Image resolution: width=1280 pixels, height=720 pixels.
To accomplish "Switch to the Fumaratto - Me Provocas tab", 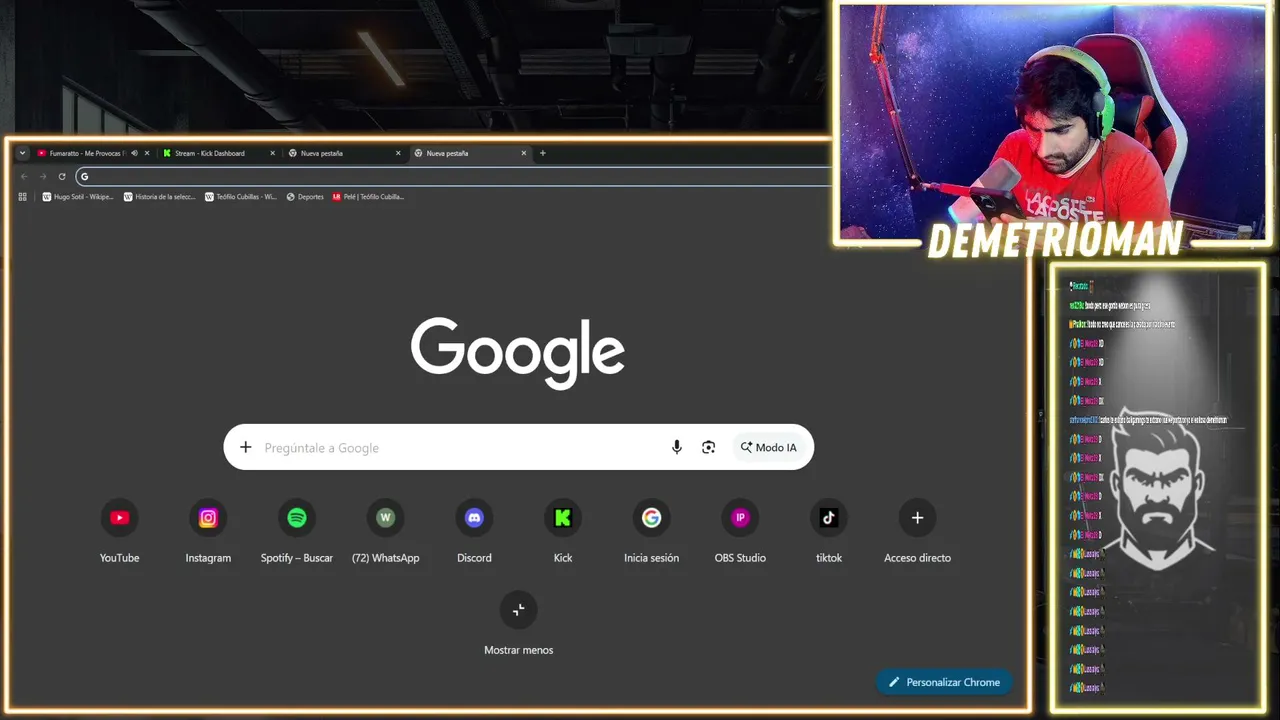I will click(x=87, y=153).
